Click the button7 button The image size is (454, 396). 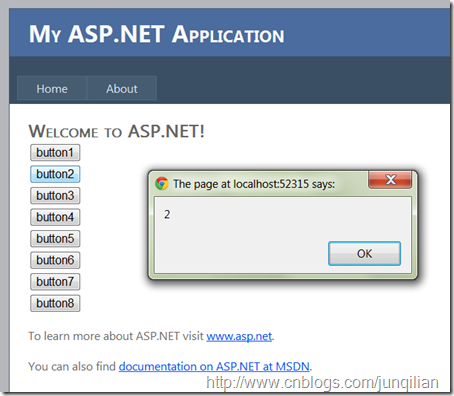coord(55,282)
